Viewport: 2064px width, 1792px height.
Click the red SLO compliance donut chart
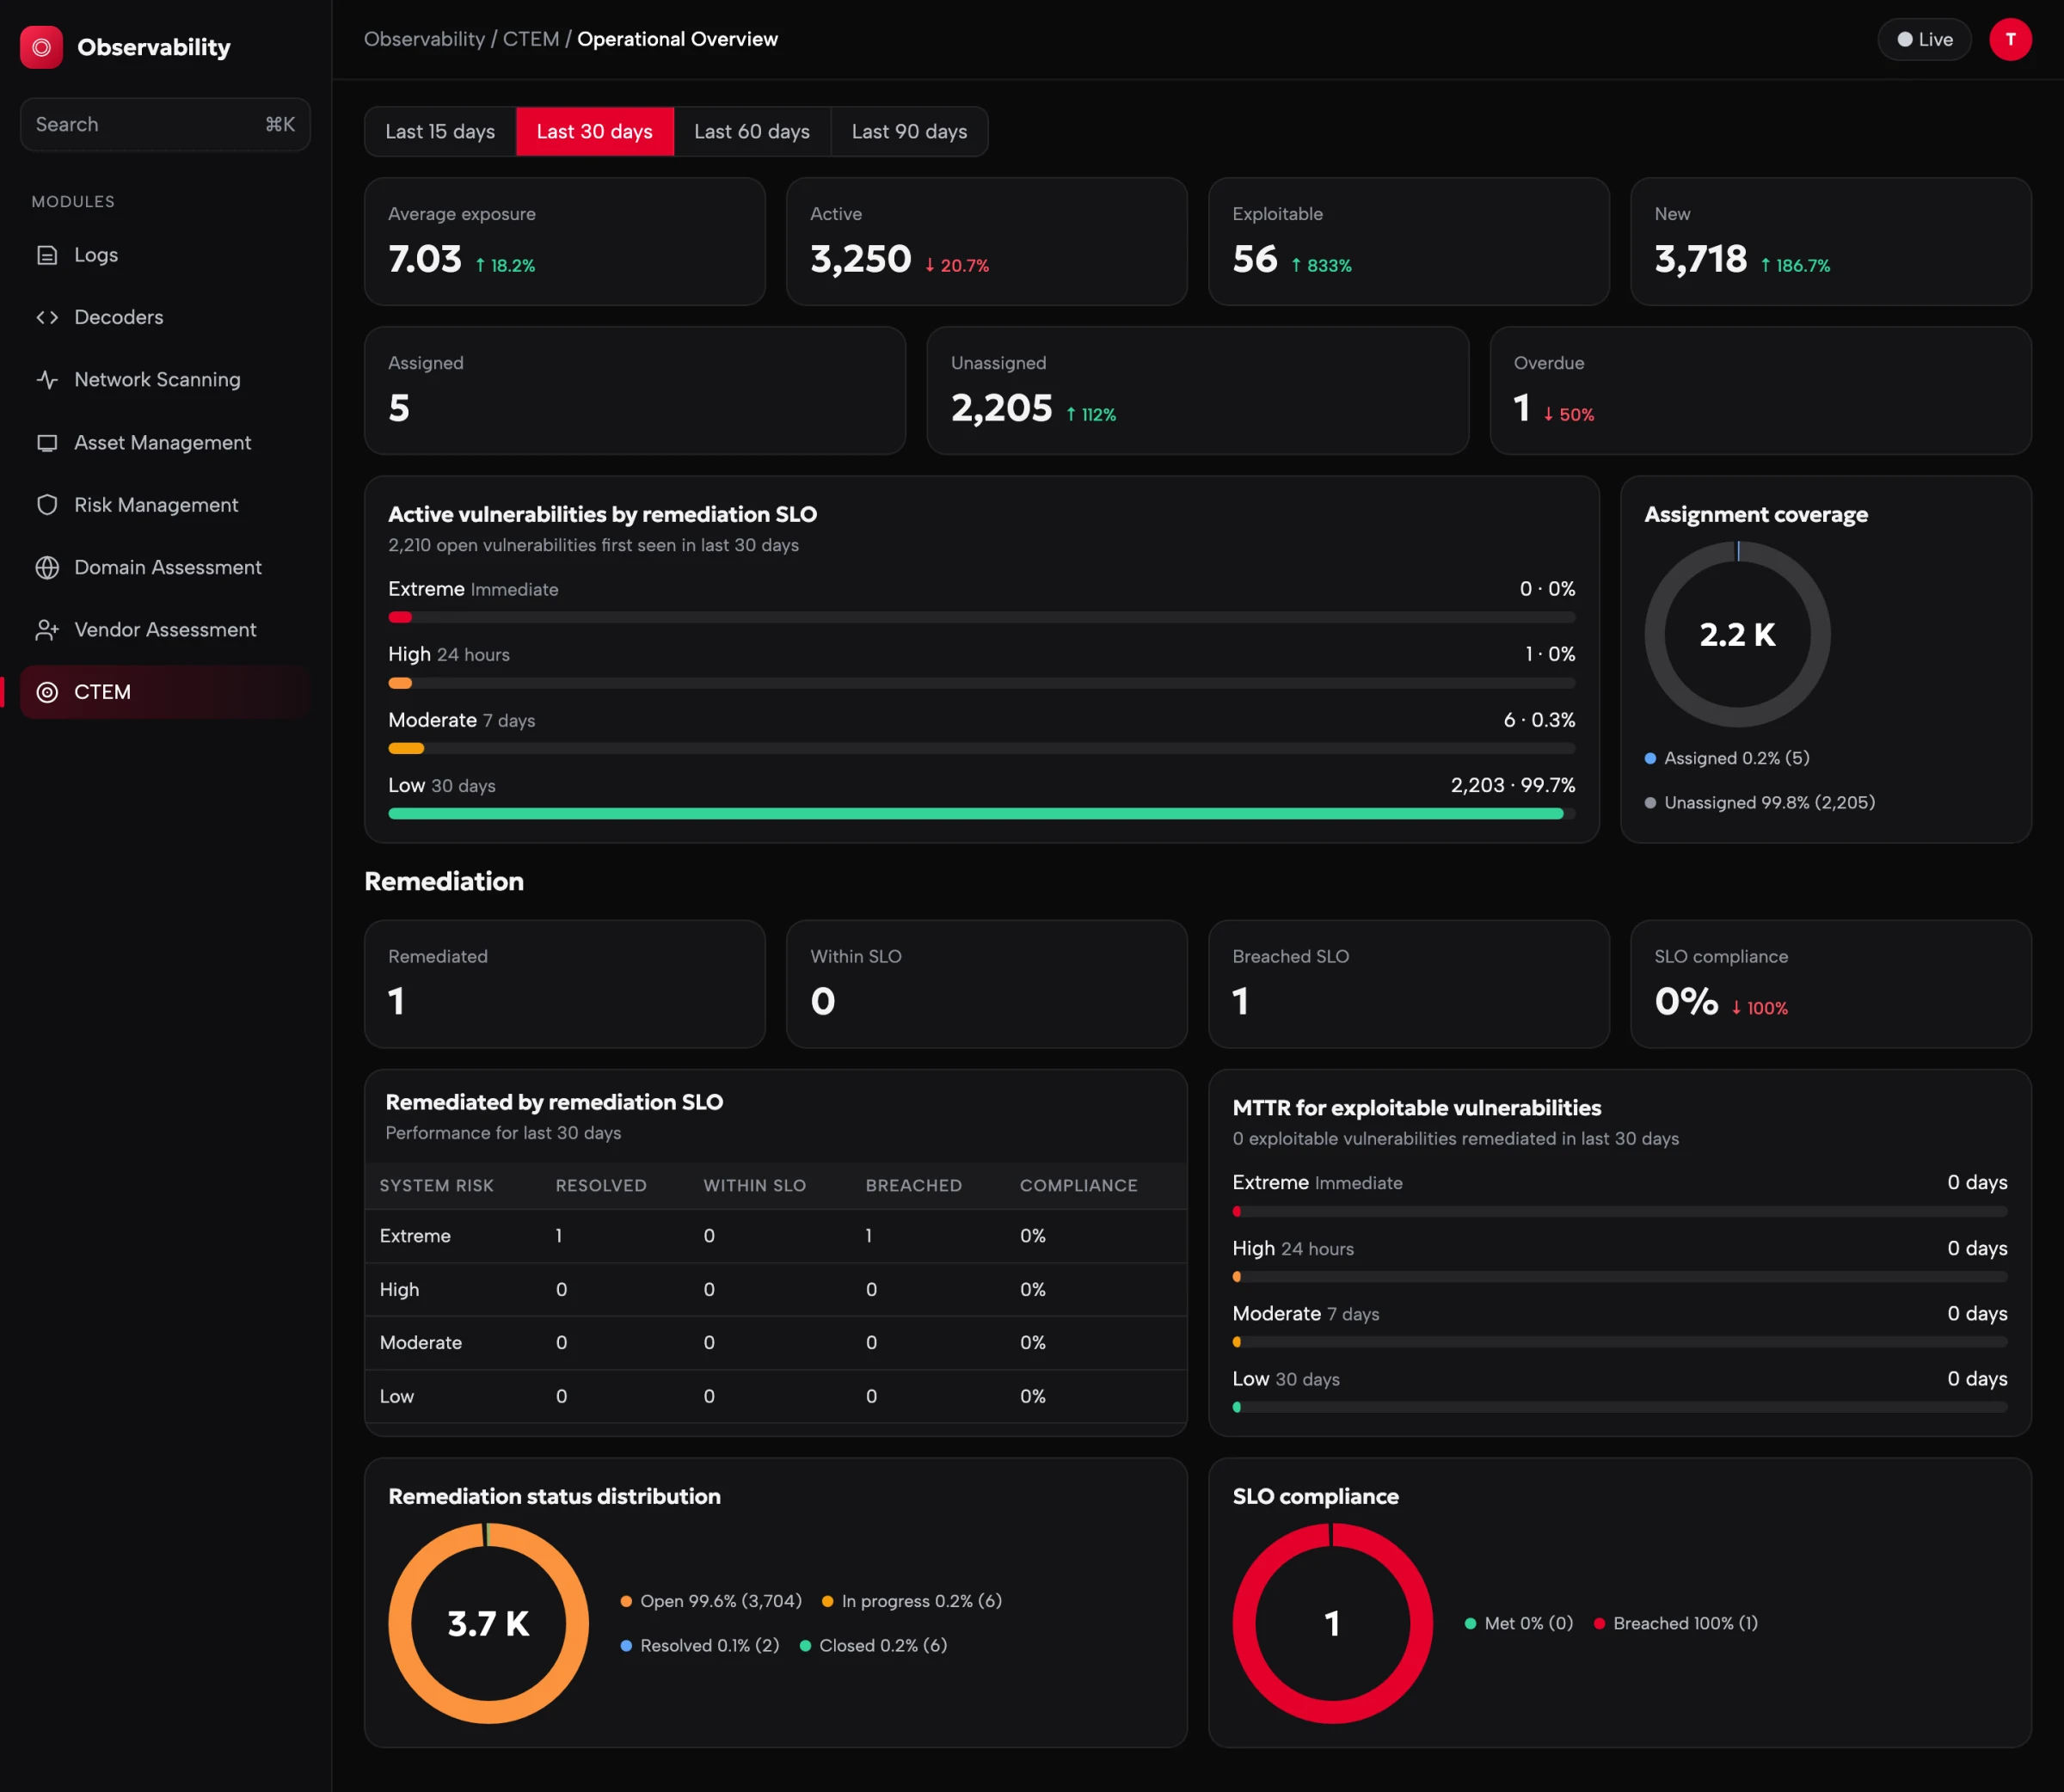click(1332, 1624)
